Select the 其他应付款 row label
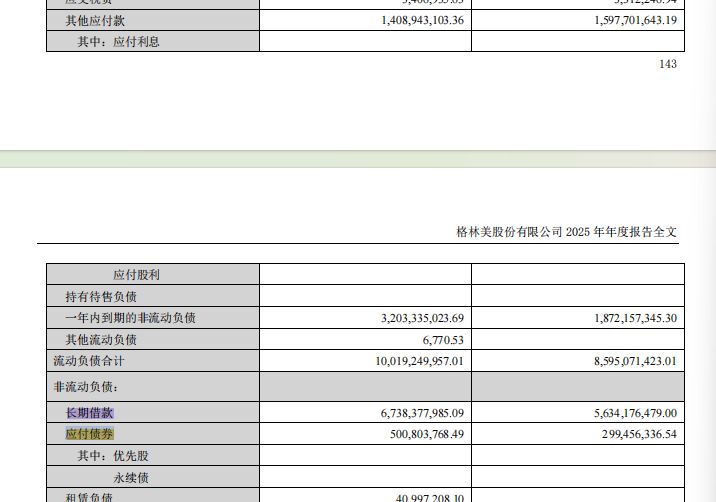The width and height of the screenshot is (716, 502). tap(95, 20)
